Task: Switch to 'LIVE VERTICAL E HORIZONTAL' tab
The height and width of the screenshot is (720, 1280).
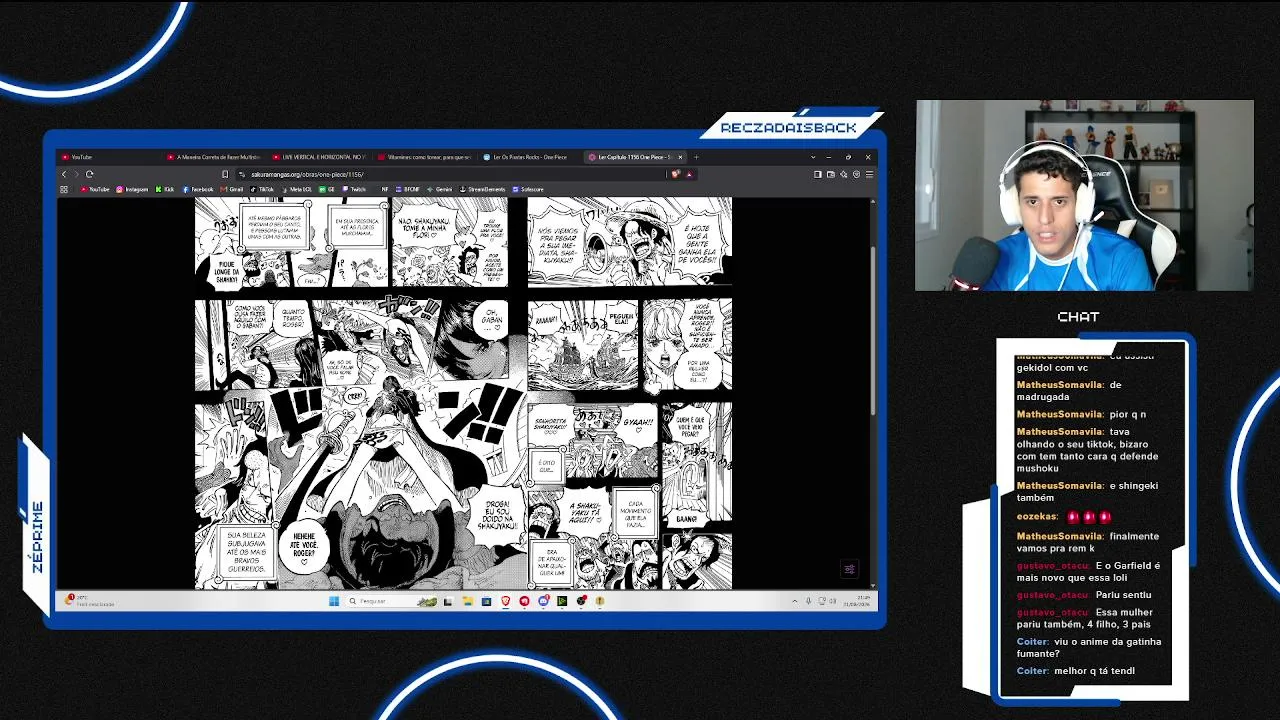Action: [x=319, y=157]
